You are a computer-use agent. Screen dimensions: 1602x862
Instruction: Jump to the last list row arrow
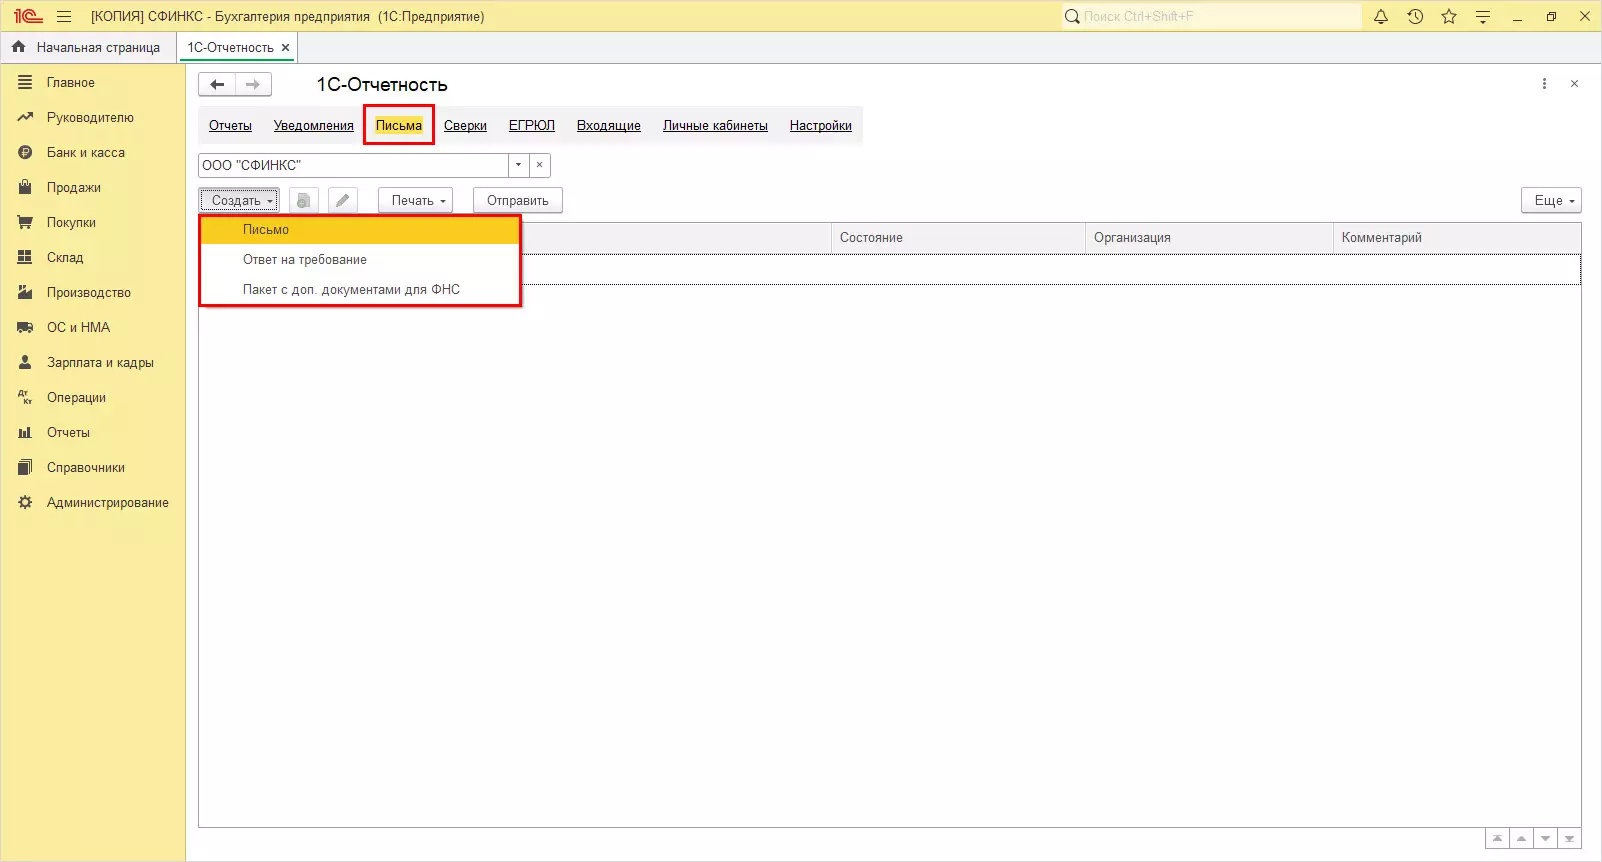[x=1569, y=839]
